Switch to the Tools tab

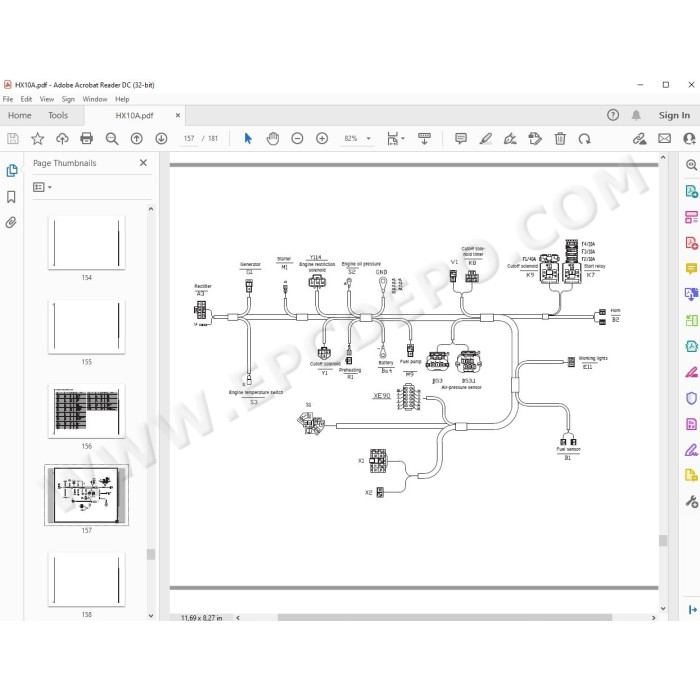coord(58,115)
